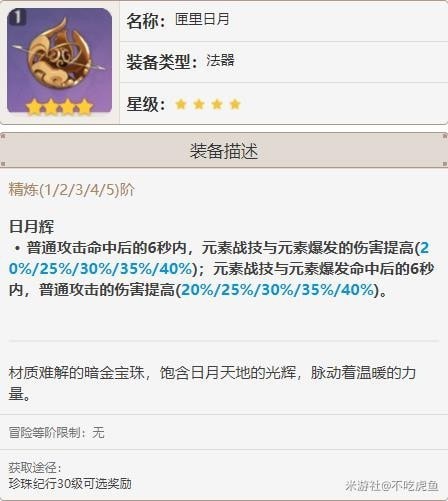Click the four-star rating under weapon image
The image size is (448, 501).
point(59,107)
